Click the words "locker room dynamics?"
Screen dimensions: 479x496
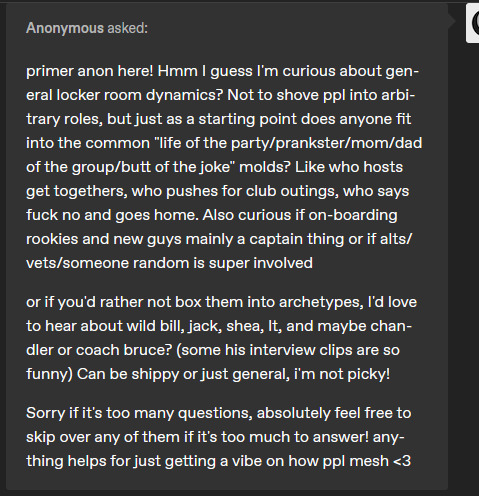(139, 95)
